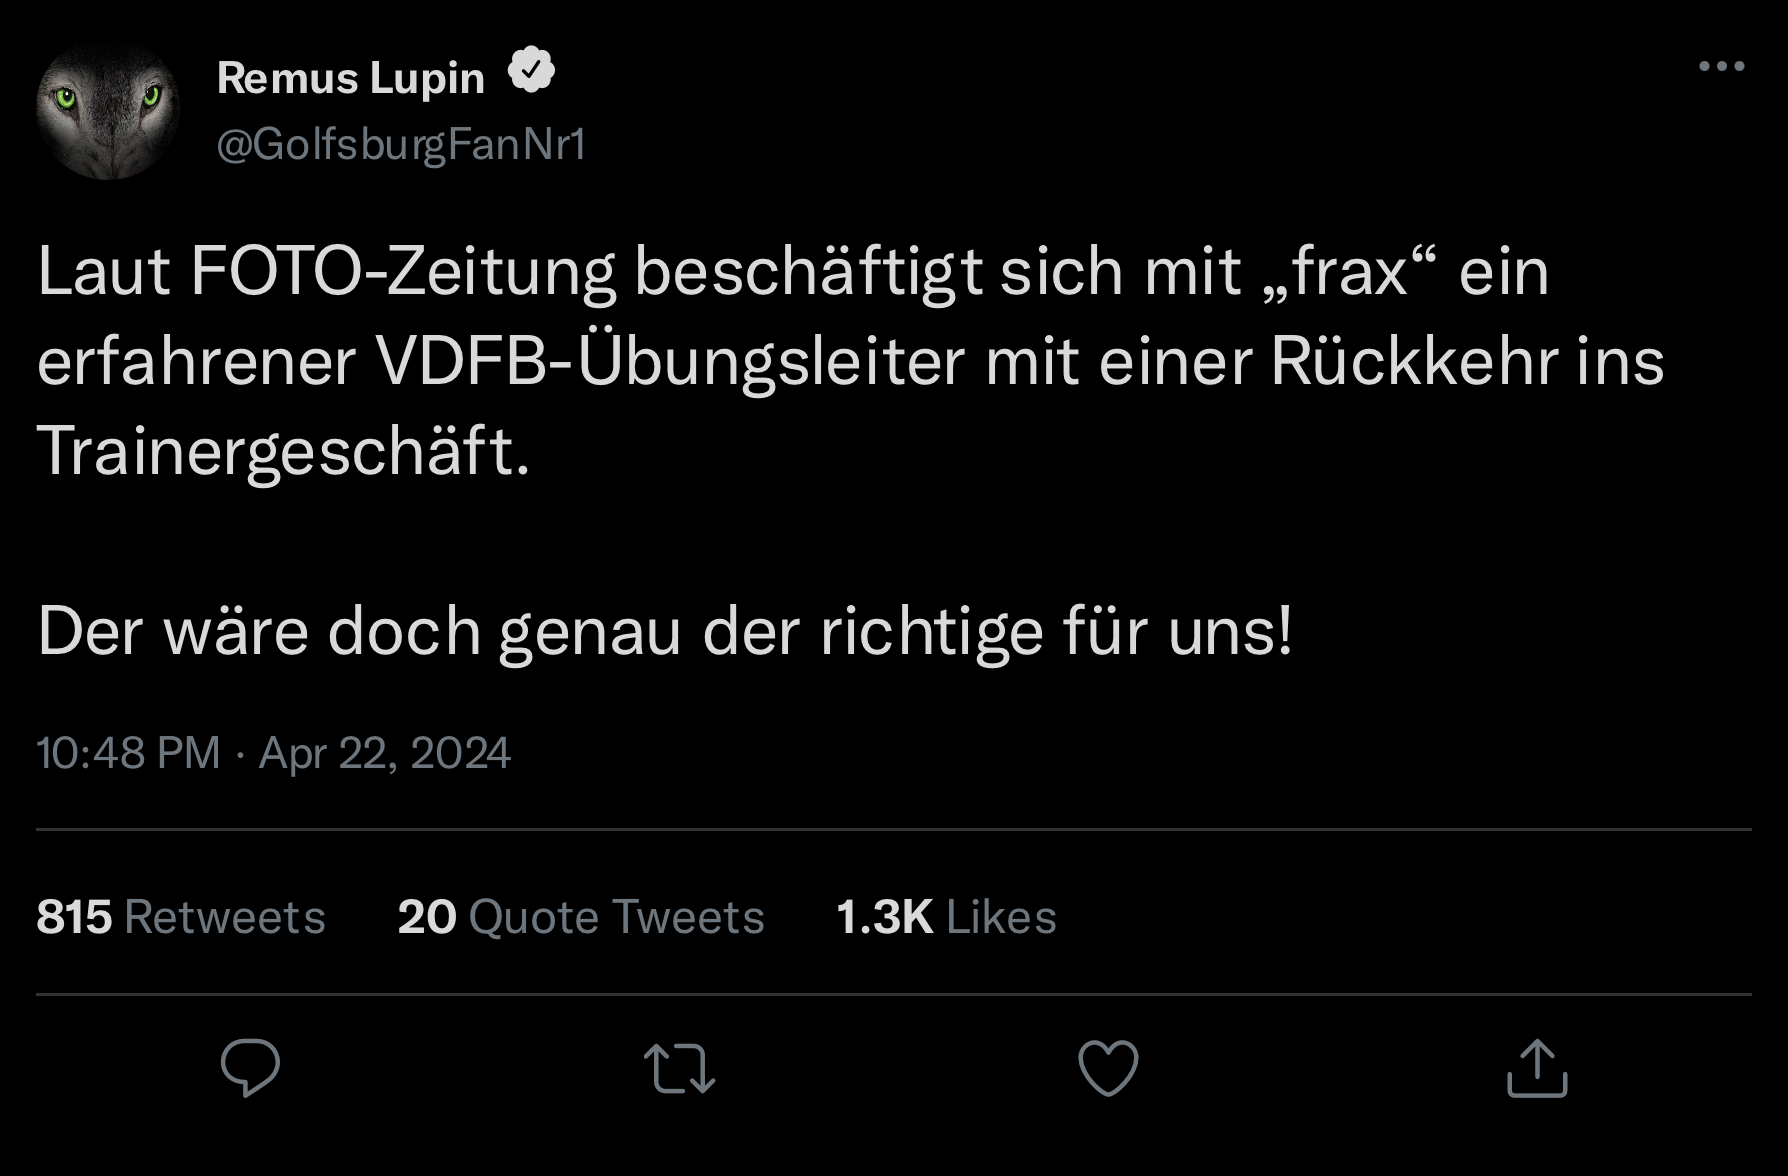The height and width of the screenshot is (1176, 1788).
Task: Open the Remus Lupin display name
Action: click(350, 78)
